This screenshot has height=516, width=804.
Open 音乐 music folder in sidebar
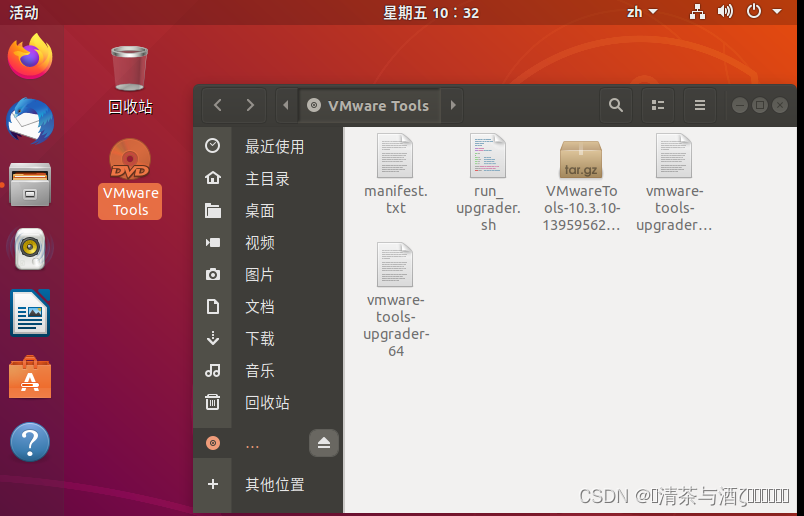(268, 370)
